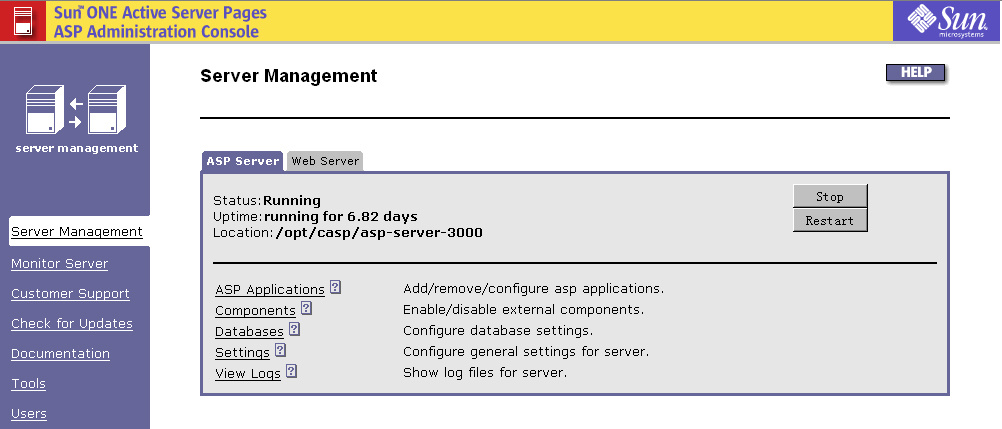Screen dimensions: 1002x429
Task: Restart the ASP server
Action: coord(830,221)
